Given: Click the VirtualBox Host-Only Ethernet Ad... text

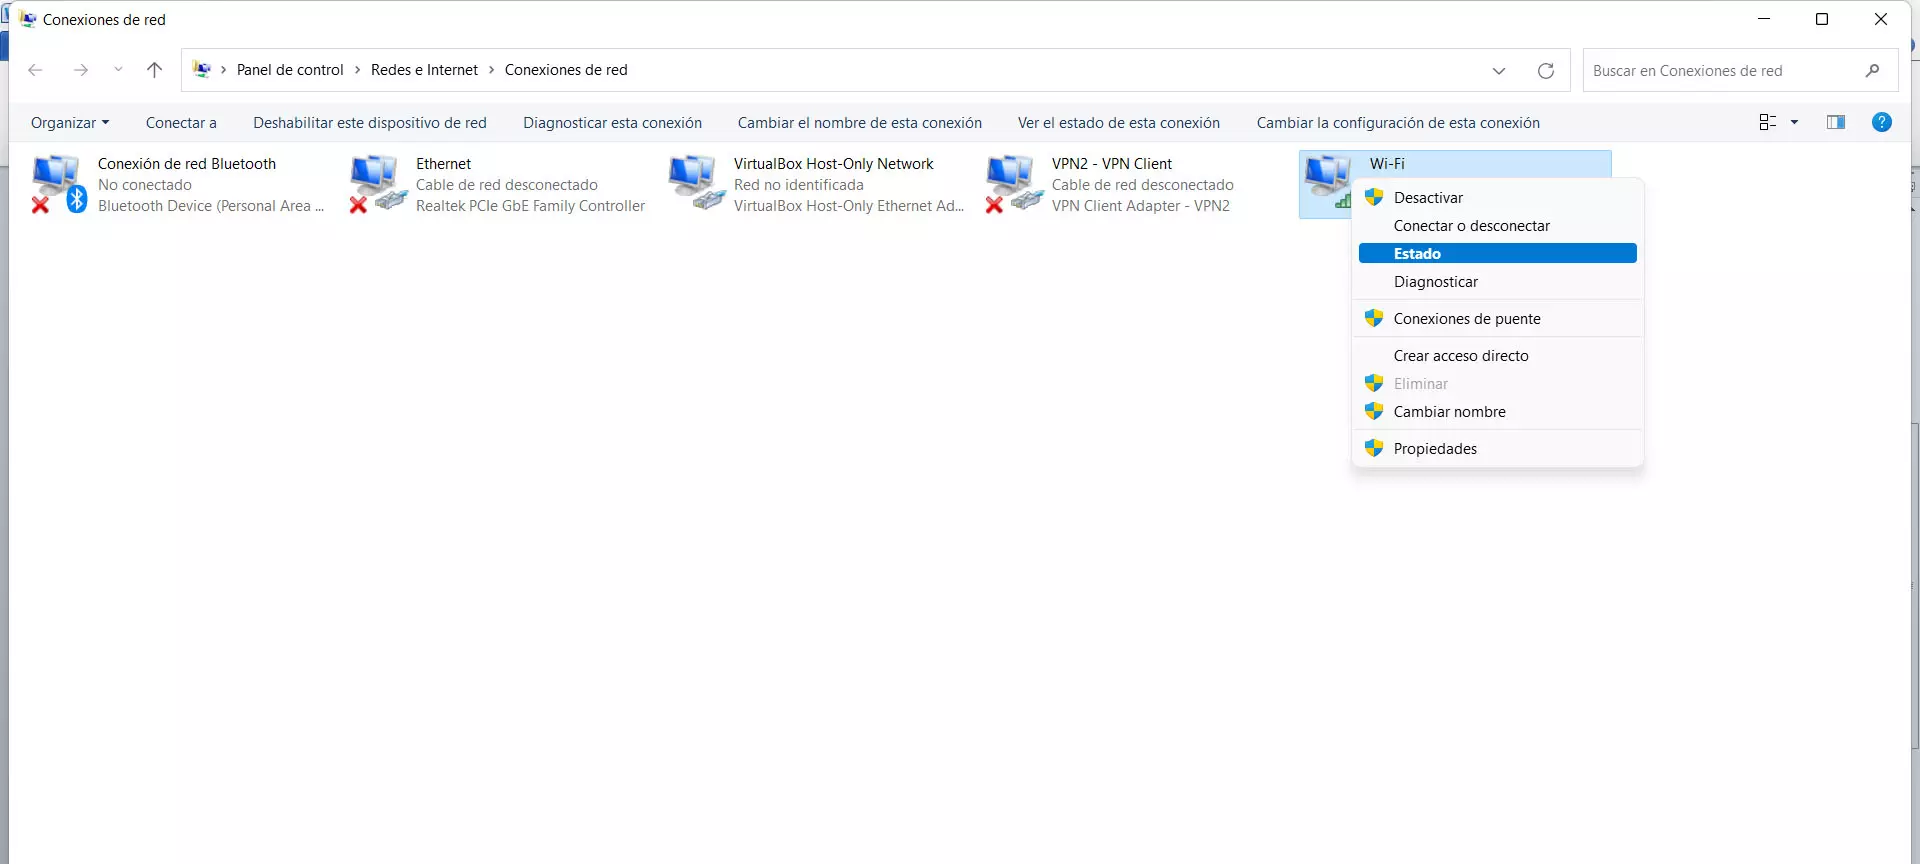Looking at the screenshot, I should click(x=849, y=206).
